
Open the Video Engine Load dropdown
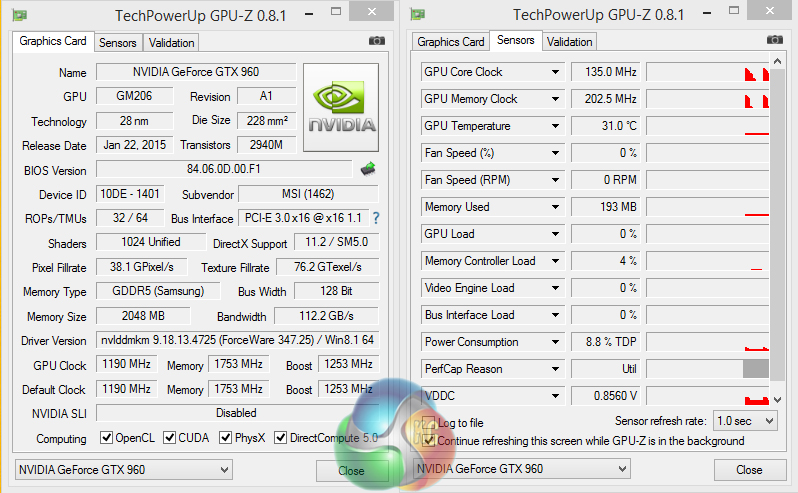pyautogui.click(x=555, y=288)
